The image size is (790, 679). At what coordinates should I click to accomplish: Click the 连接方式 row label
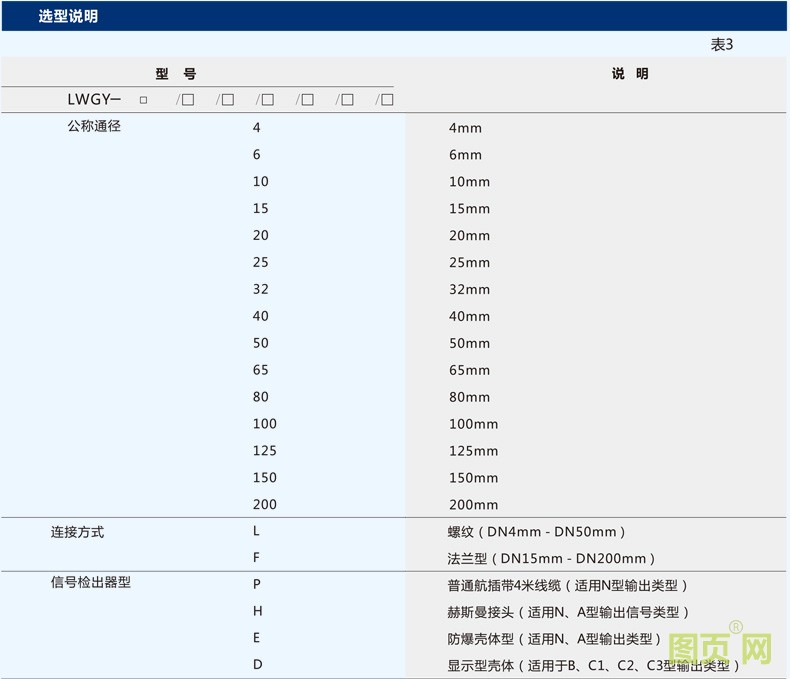[x=77, y=532]
